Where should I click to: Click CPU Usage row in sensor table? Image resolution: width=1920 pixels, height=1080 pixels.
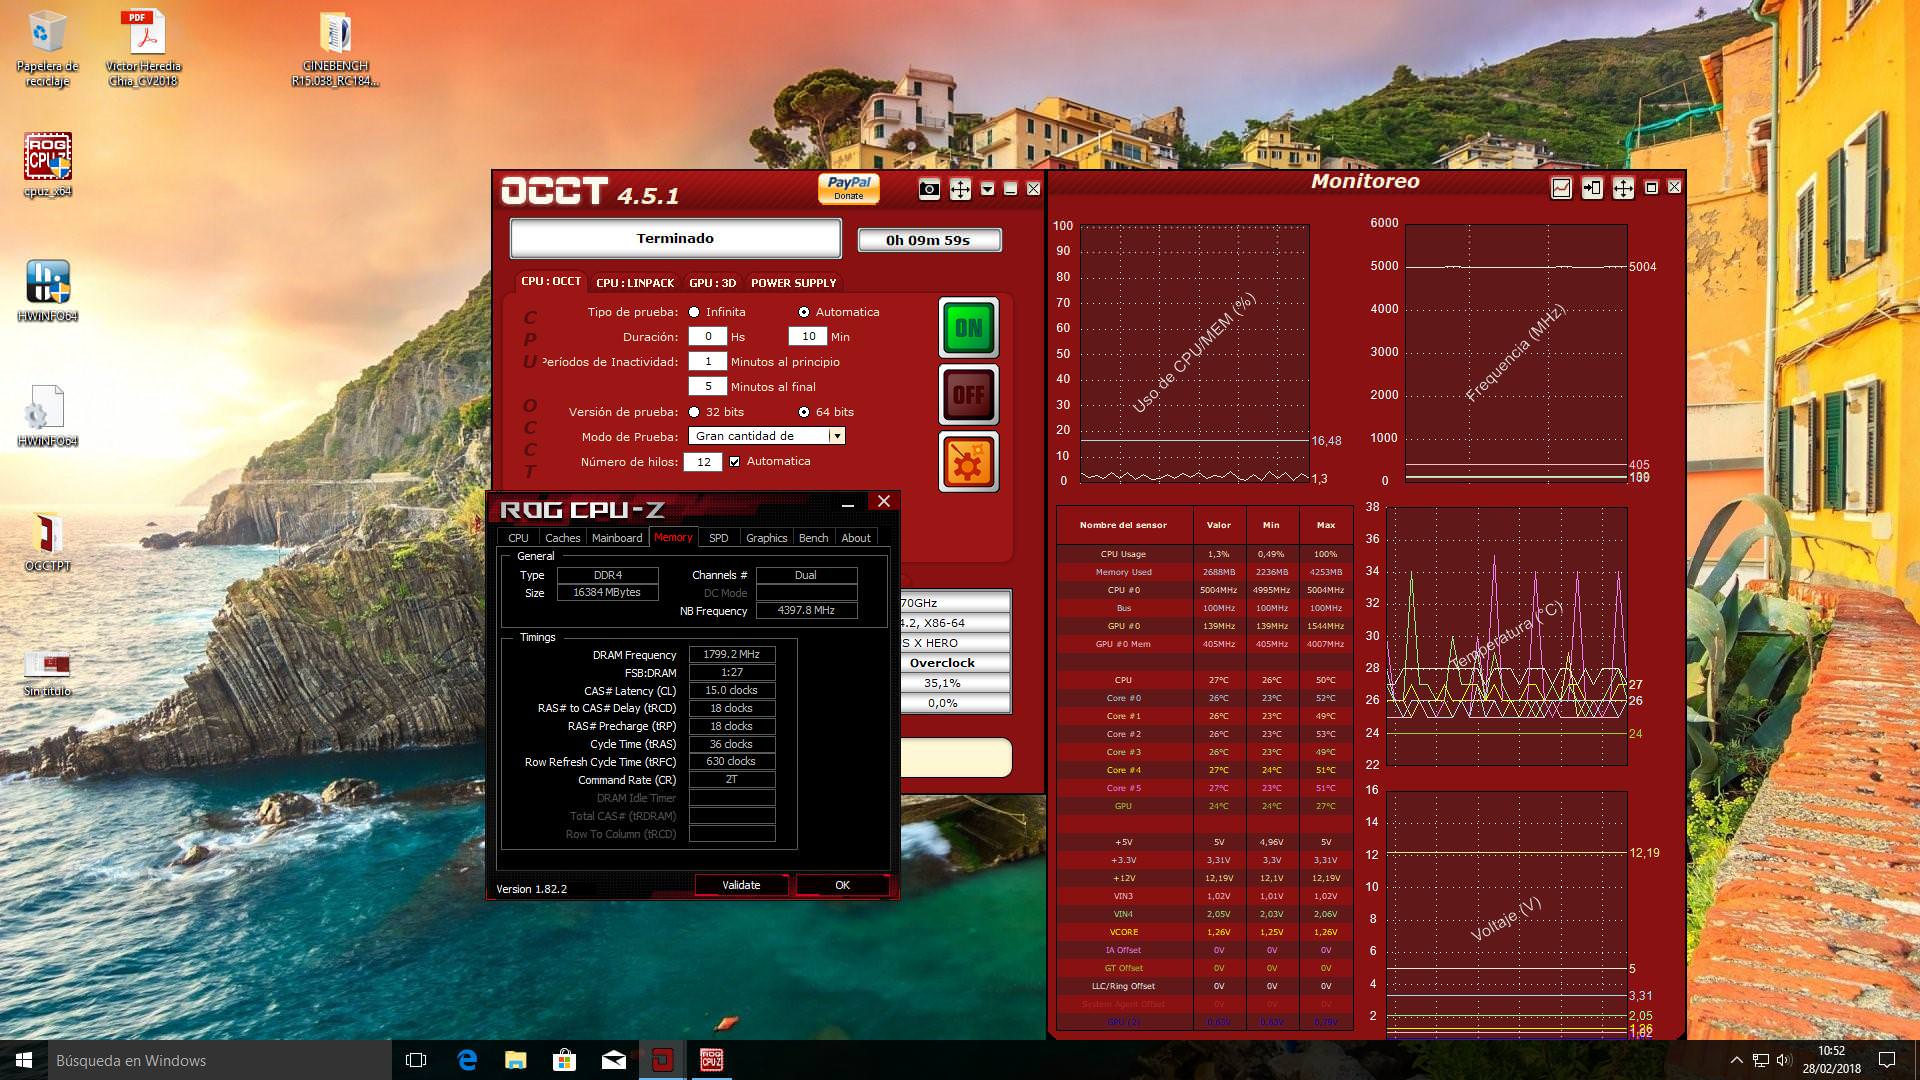[x=1204, y=554]
